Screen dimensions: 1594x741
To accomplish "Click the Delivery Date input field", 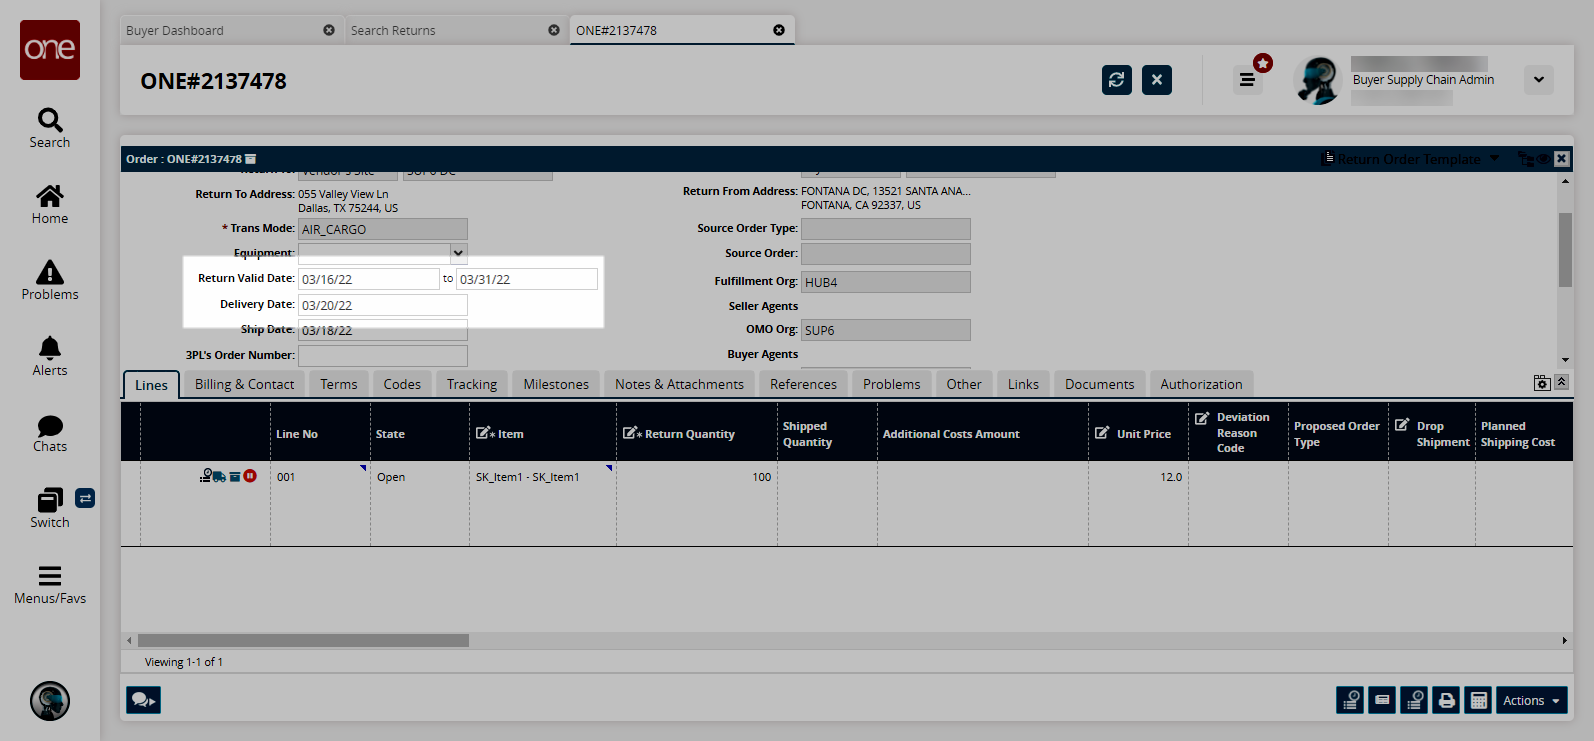I will click(382, 305).
